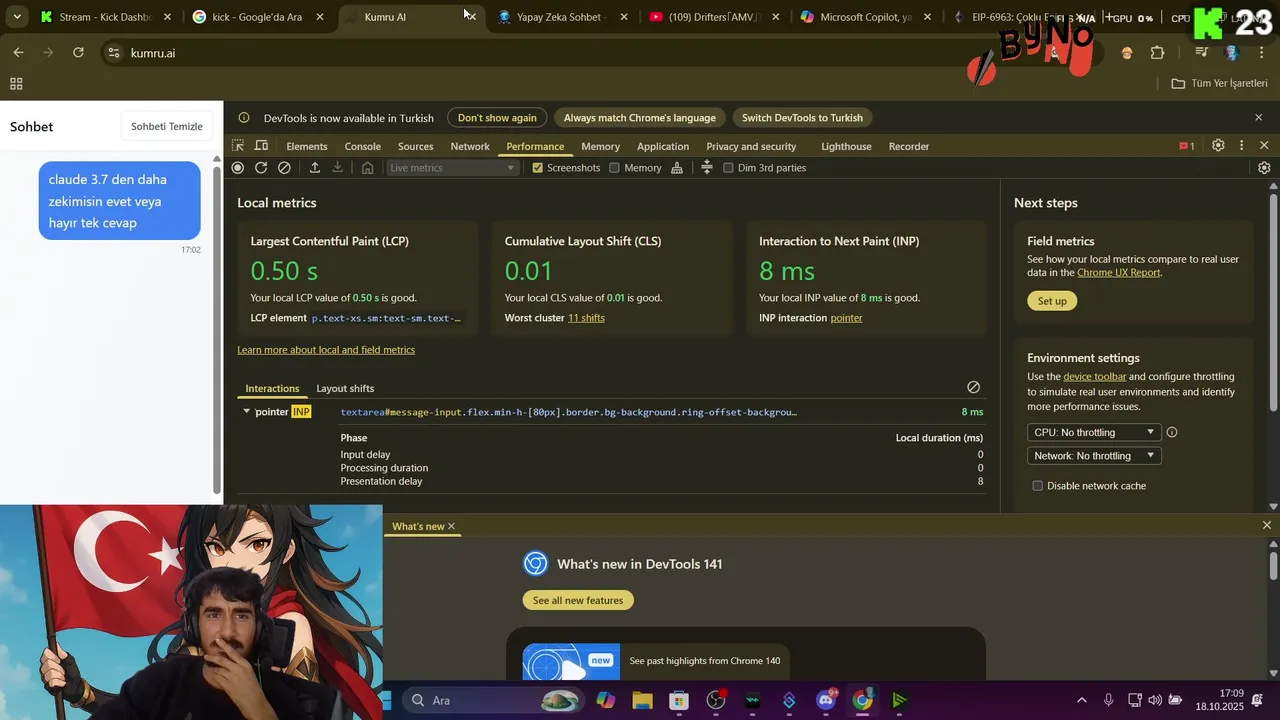
Task: Open the Network panel
Action: click(469, 146)
